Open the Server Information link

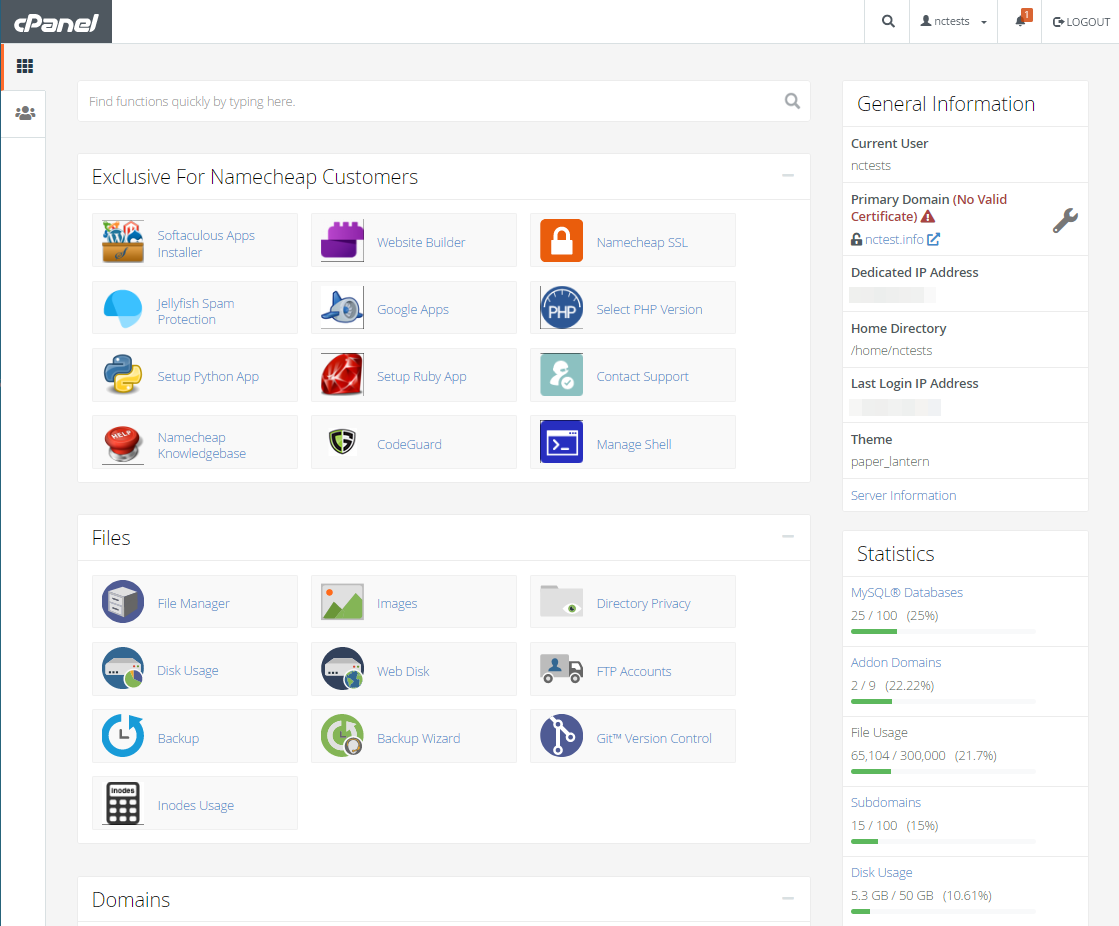(x=903, y=495)
